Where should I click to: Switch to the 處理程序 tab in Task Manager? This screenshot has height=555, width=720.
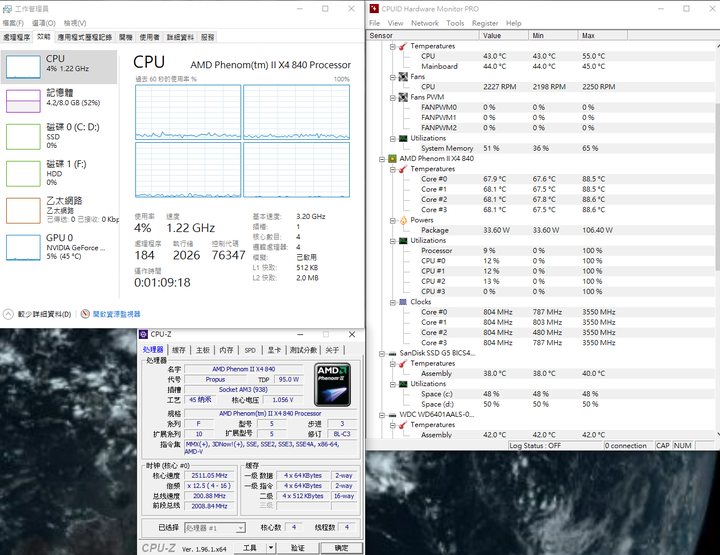pyautogui.click(x=17, y=37)
